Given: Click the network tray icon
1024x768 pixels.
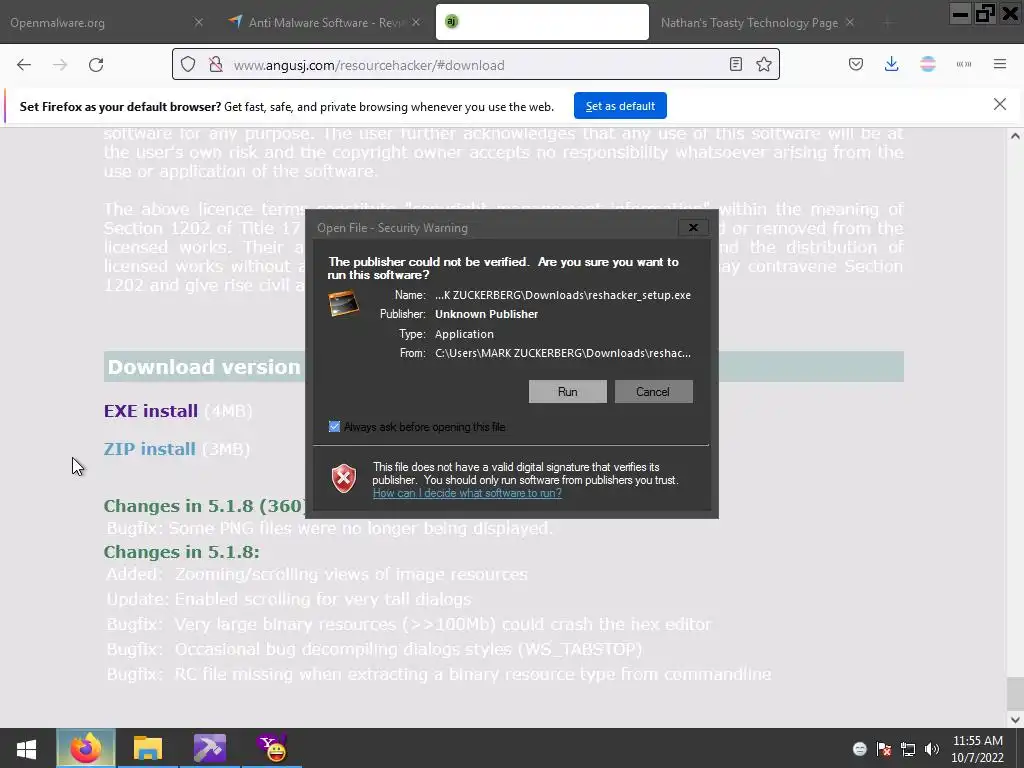Looking at the screenshot, I should pos(908,749).
